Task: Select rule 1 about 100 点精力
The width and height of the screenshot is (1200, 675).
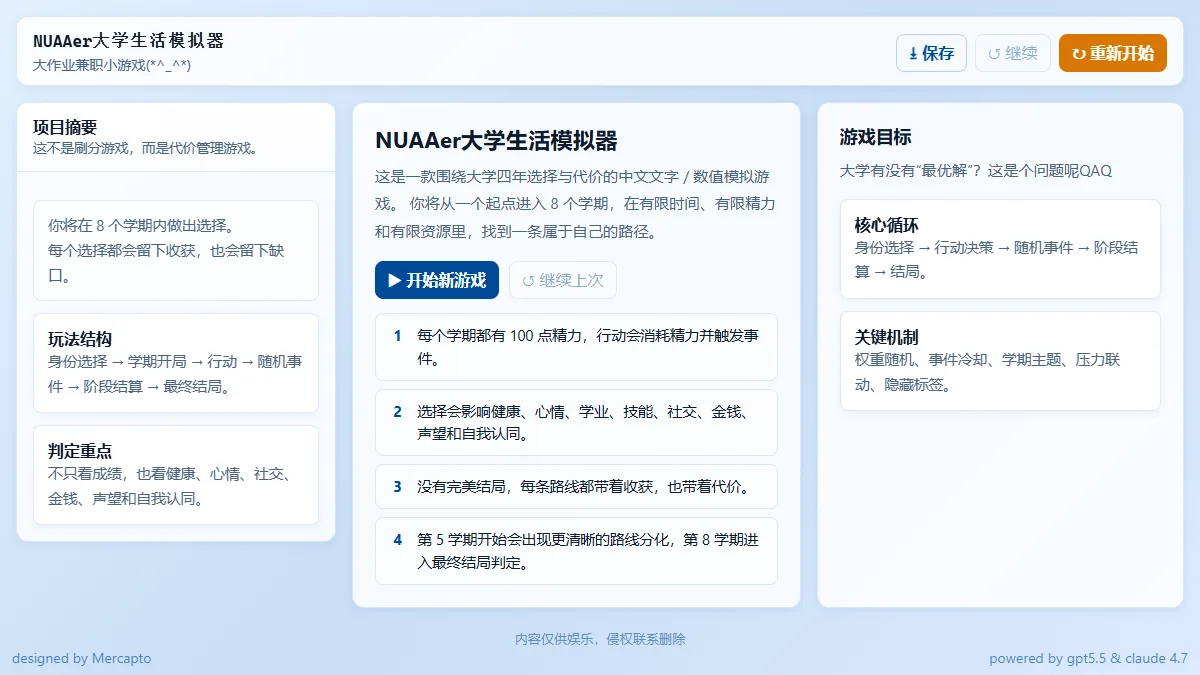Action: point(576,347)
